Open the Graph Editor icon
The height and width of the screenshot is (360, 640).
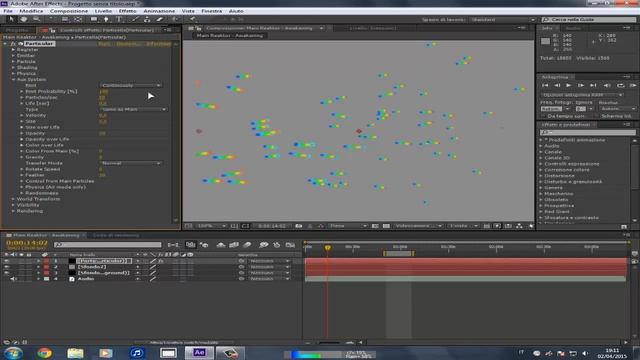click(x=290, y=245)
